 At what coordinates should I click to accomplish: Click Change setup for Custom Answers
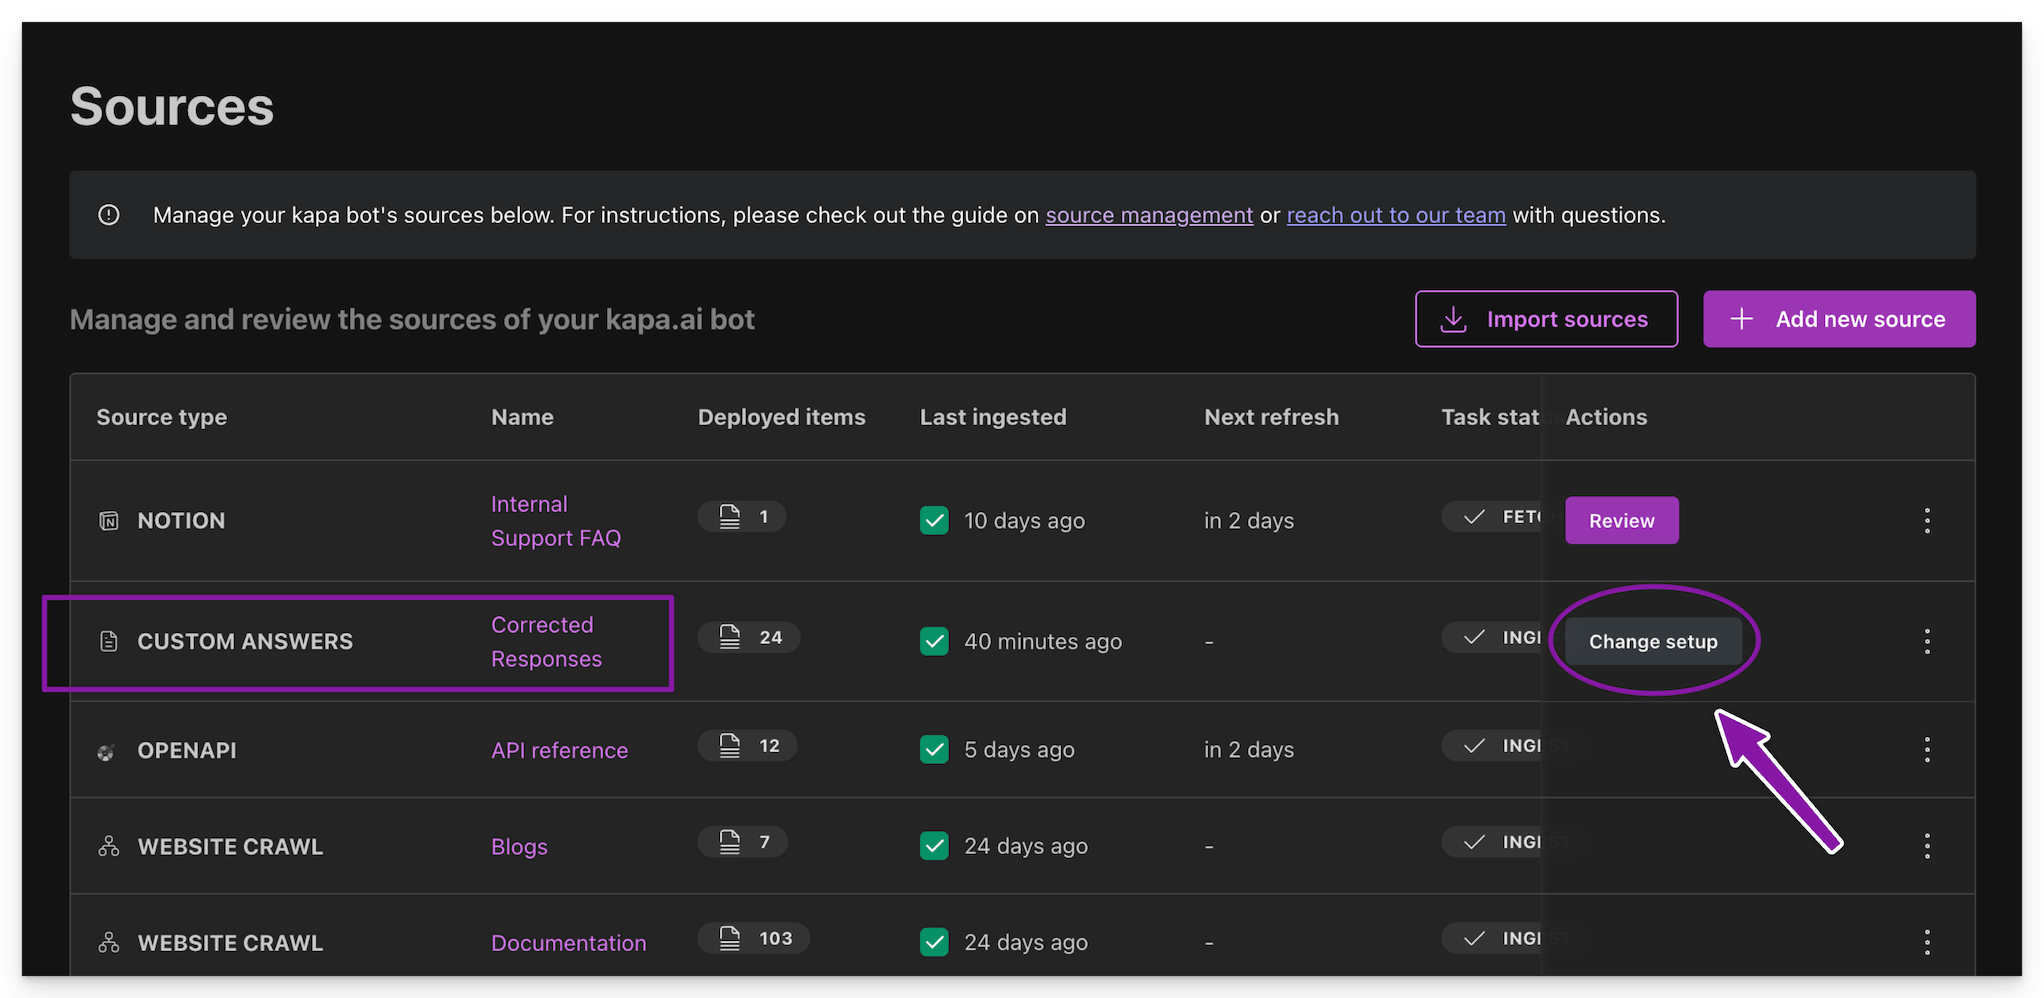(x=1652, y=641)
